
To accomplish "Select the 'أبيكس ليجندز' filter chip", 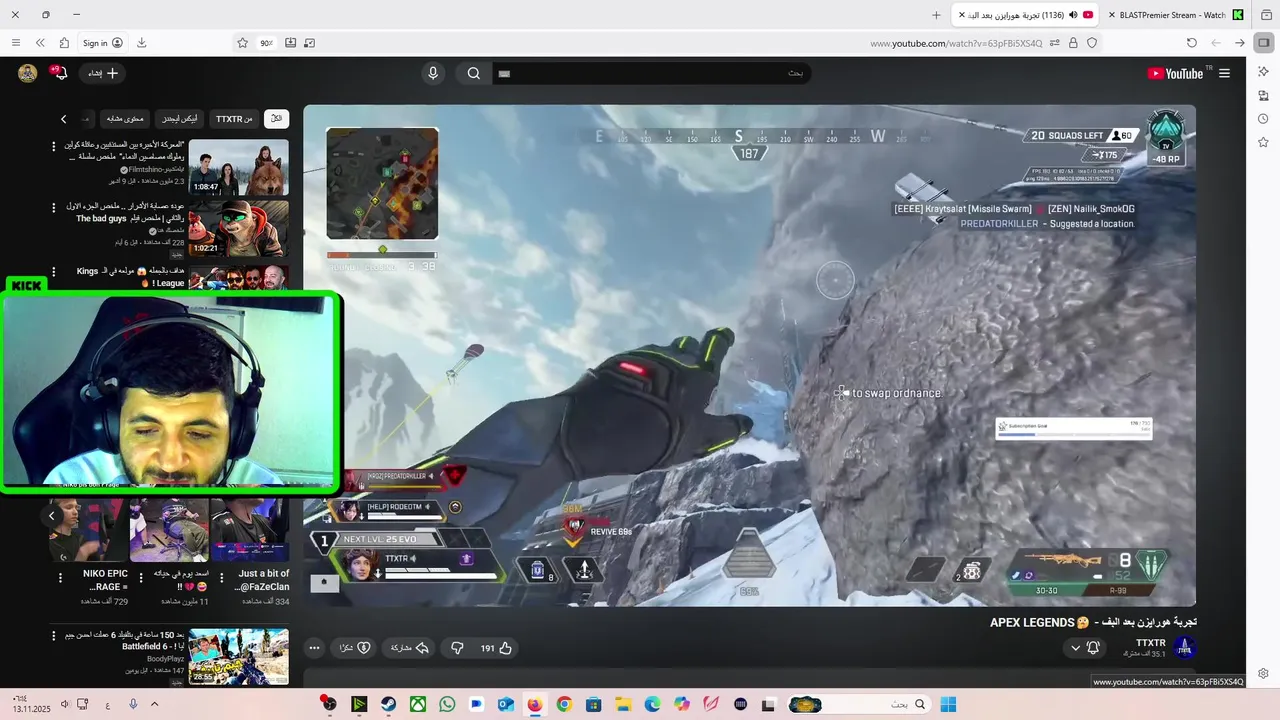I will [180, 119].
